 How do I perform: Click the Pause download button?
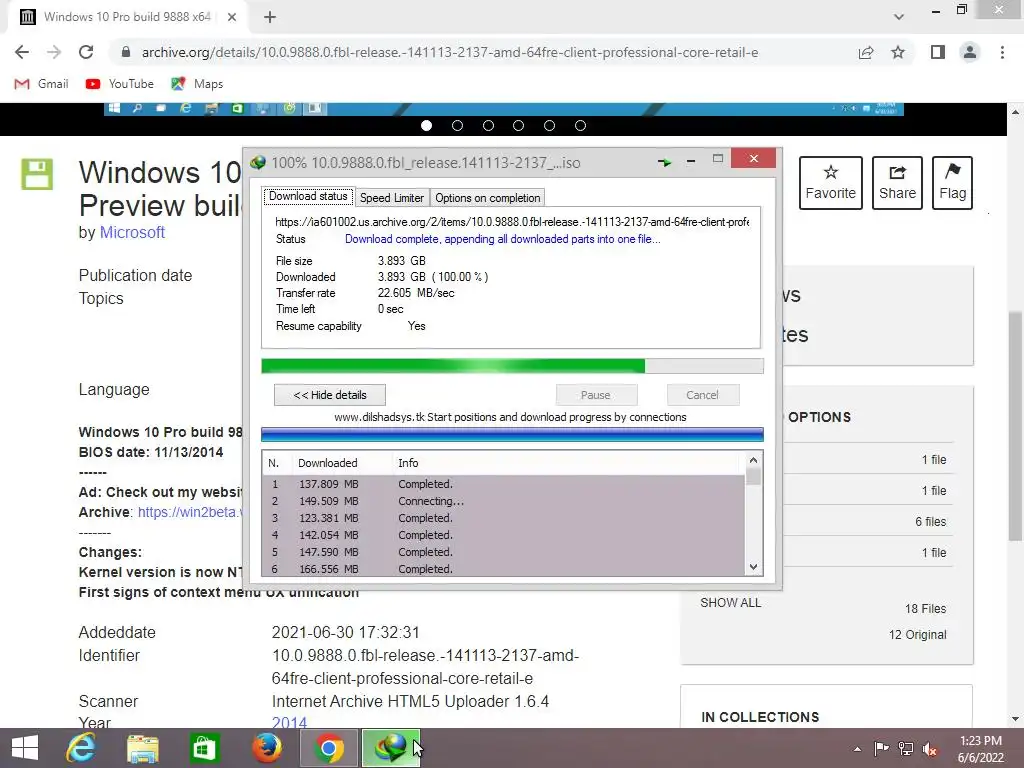click(x=596, y=395)
